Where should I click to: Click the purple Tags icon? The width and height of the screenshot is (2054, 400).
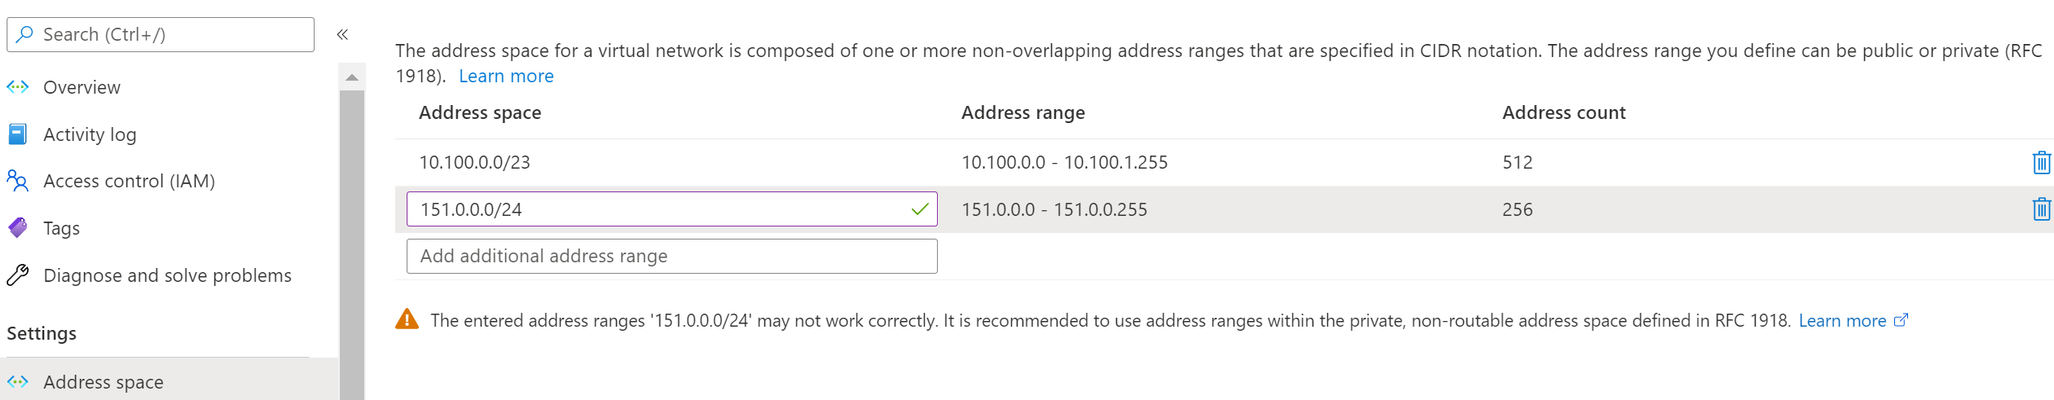pos(18,228)
